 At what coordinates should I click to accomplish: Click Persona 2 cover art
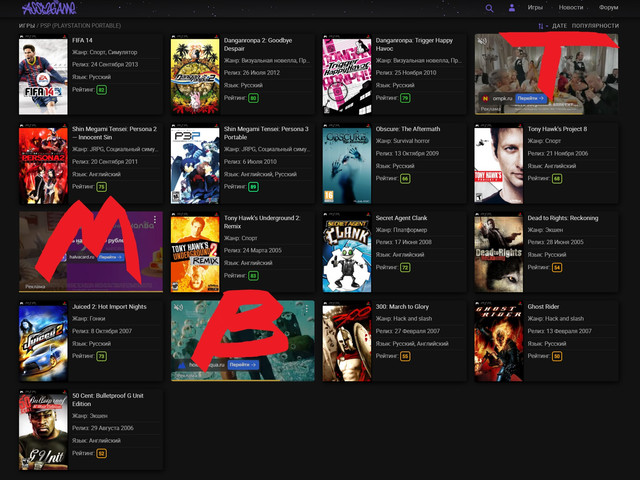tap(43, 163)
